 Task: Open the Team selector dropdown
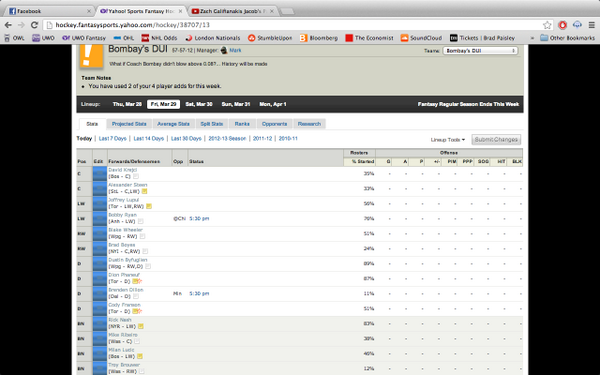480,51
